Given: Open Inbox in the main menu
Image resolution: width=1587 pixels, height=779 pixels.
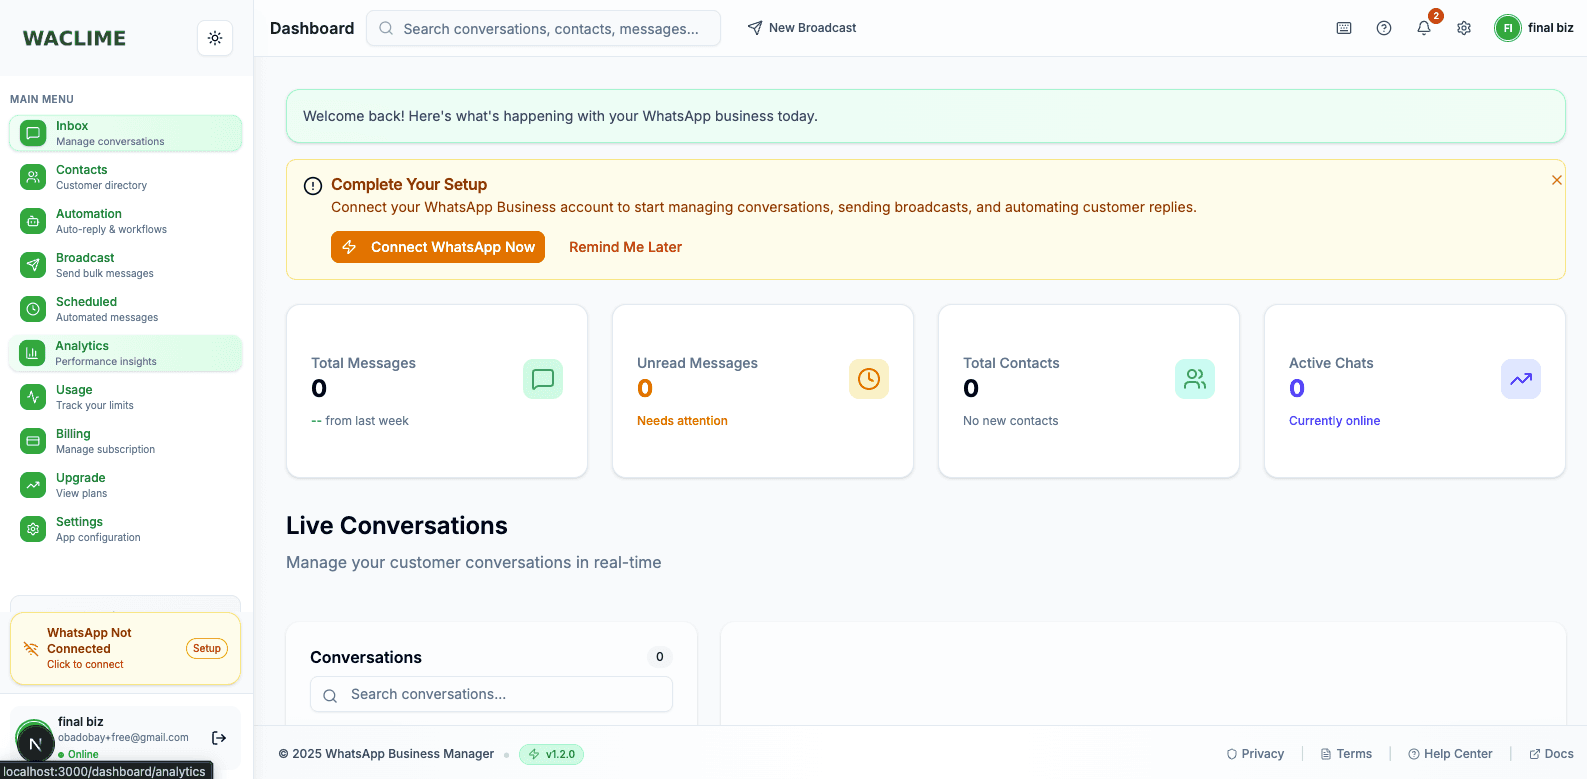Looking at the screenshot, I should pos(125,133).
